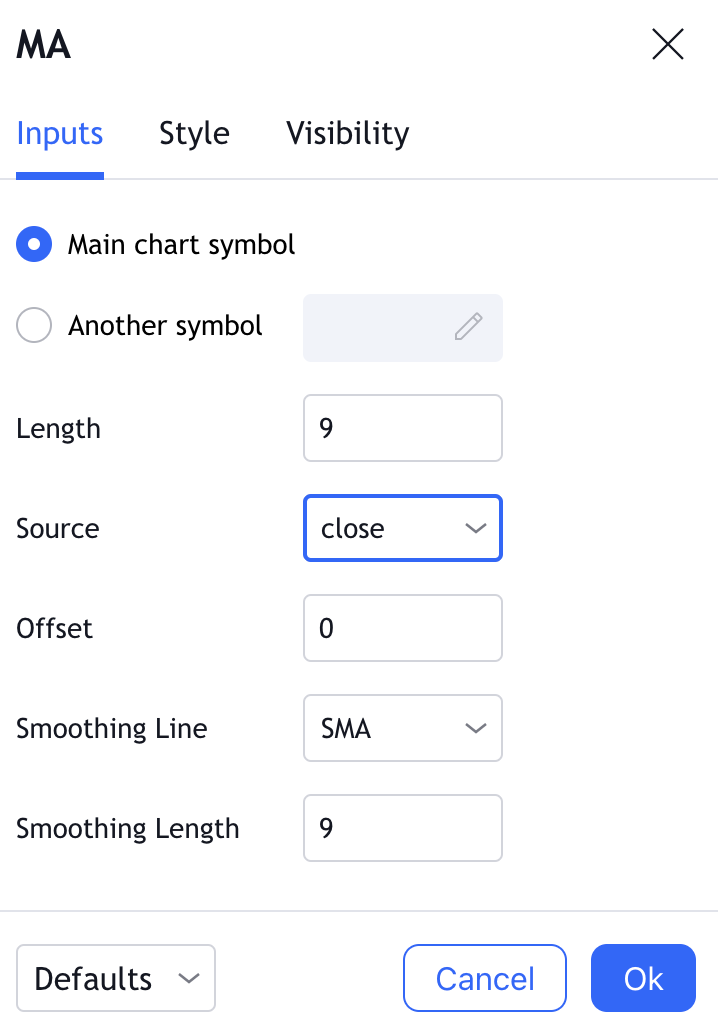
Task: Open the Style tab
Action: tap(194, 134)
